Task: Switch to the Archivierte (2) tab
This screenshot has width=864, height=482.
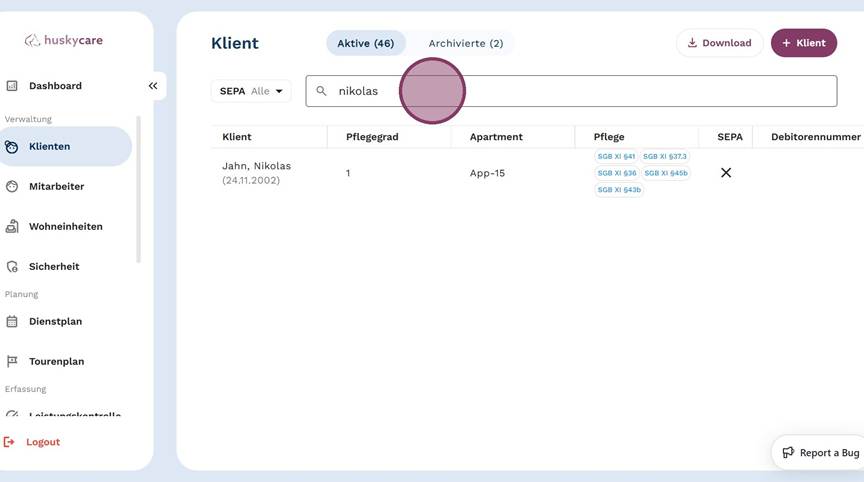Action: pyautogui.click(x=466, y=44)
